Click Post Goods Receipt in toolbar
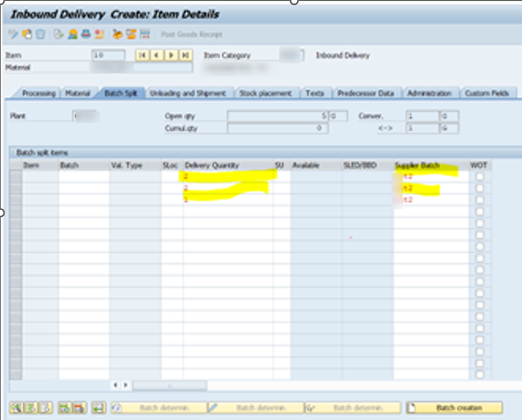This screenshot has width=522, height=420. pos(191,34)
